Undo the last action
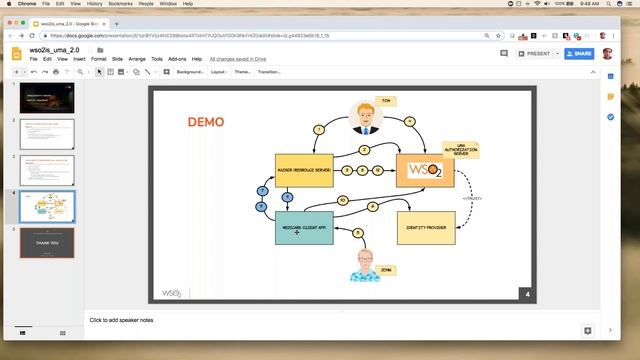The width and height of the screenshot is (640, 360). point(34,72)
